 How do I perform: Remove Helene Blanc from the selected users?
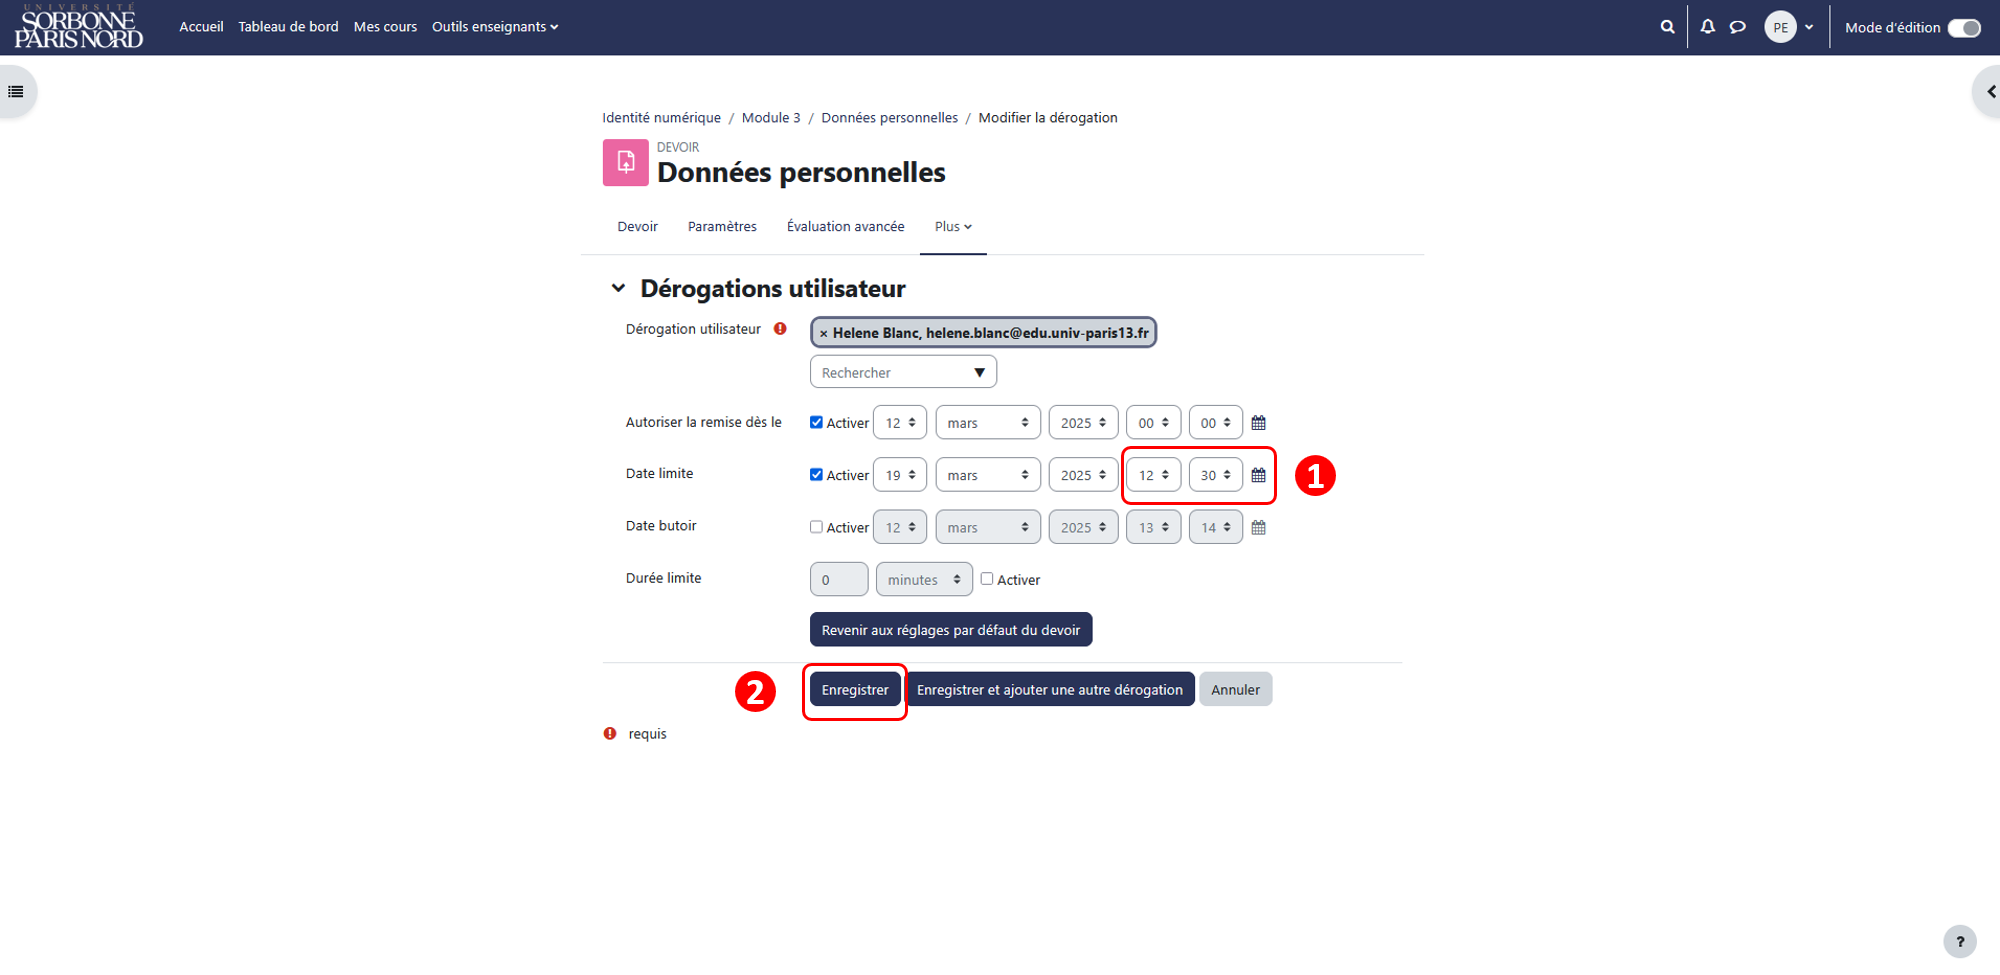pos(823,333)
